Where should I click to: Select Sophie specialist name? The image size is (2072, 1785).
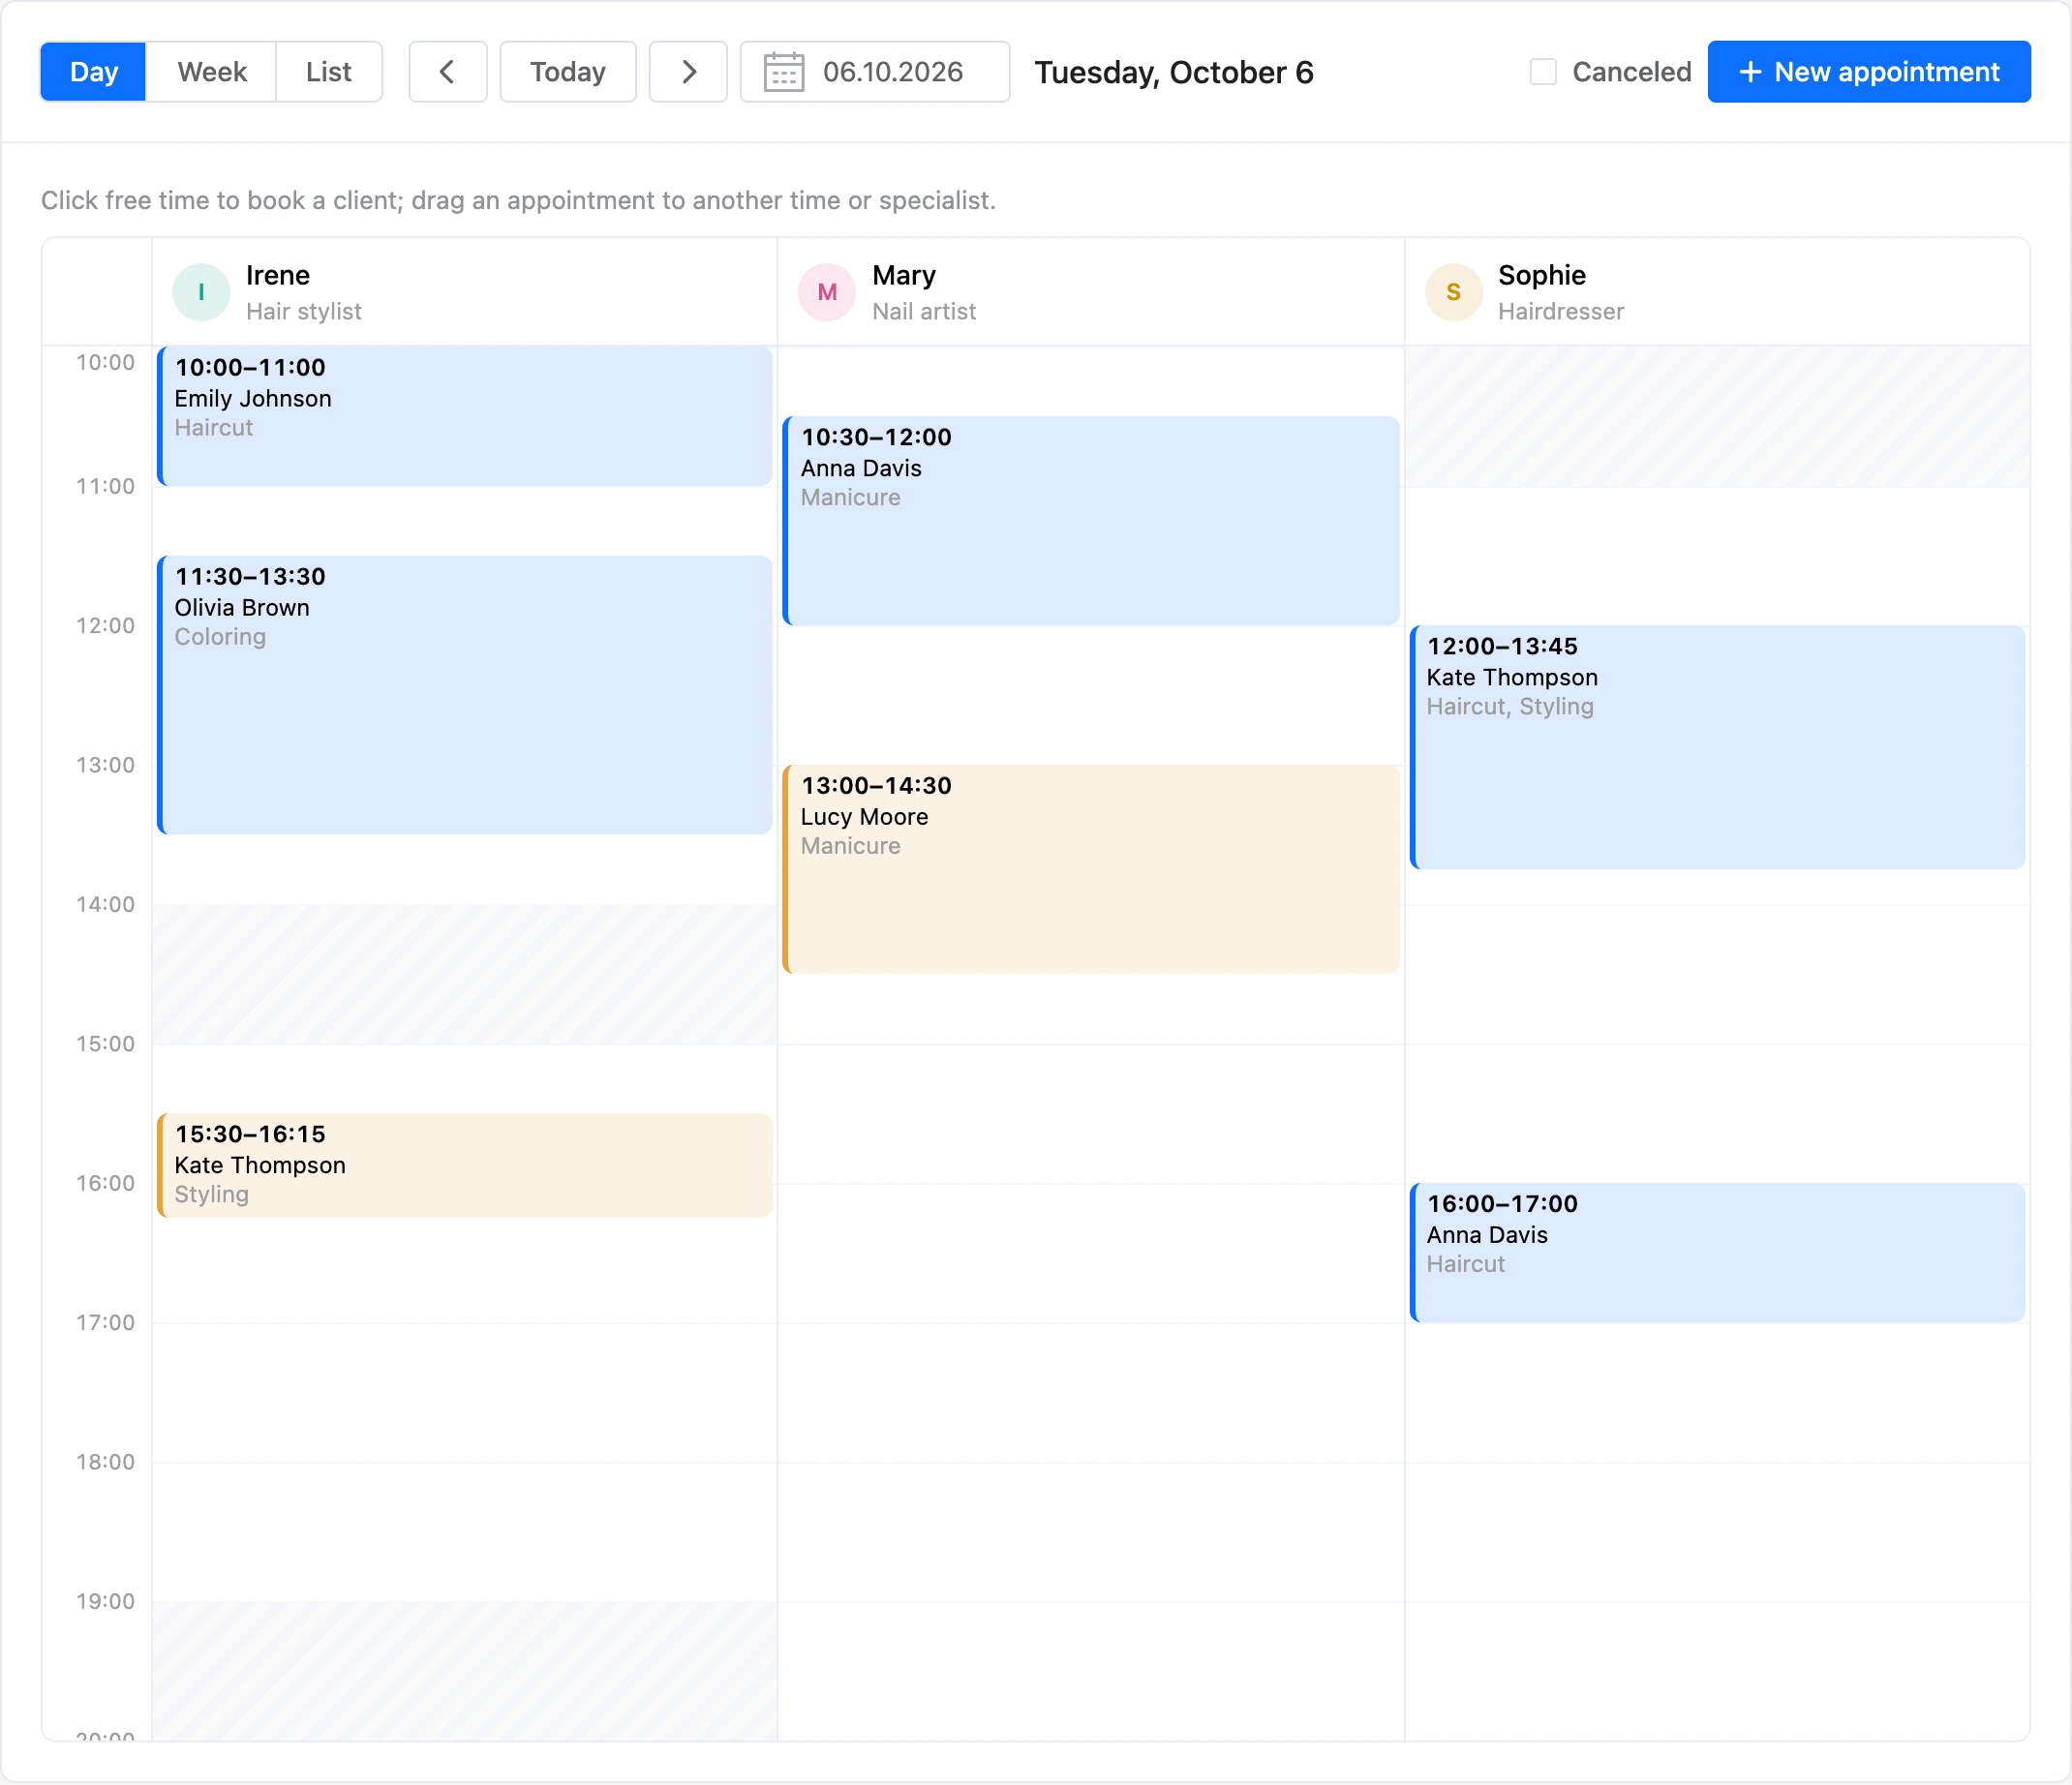click(1541, 275)
